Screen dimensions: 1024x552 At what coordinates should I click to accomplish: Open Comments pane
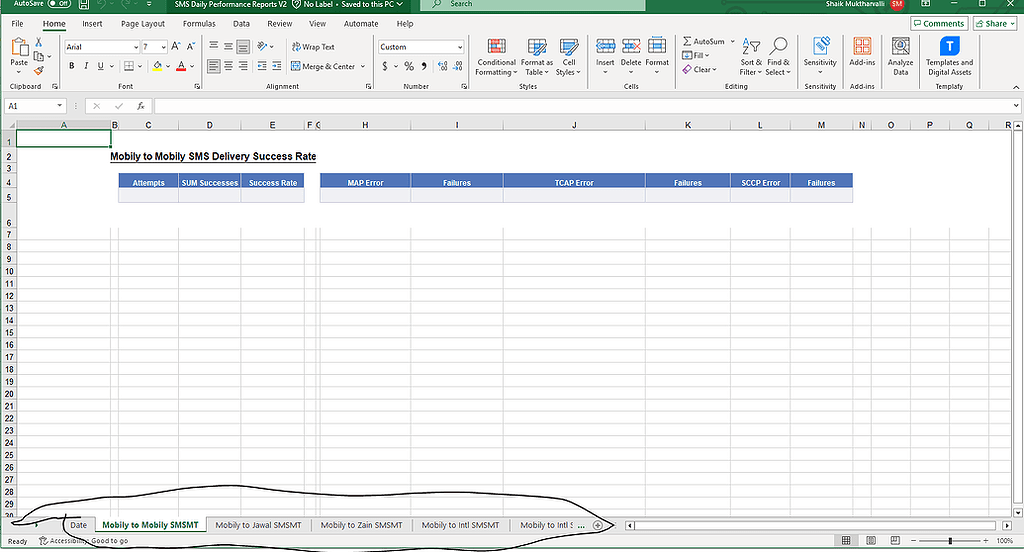(939, 24)
